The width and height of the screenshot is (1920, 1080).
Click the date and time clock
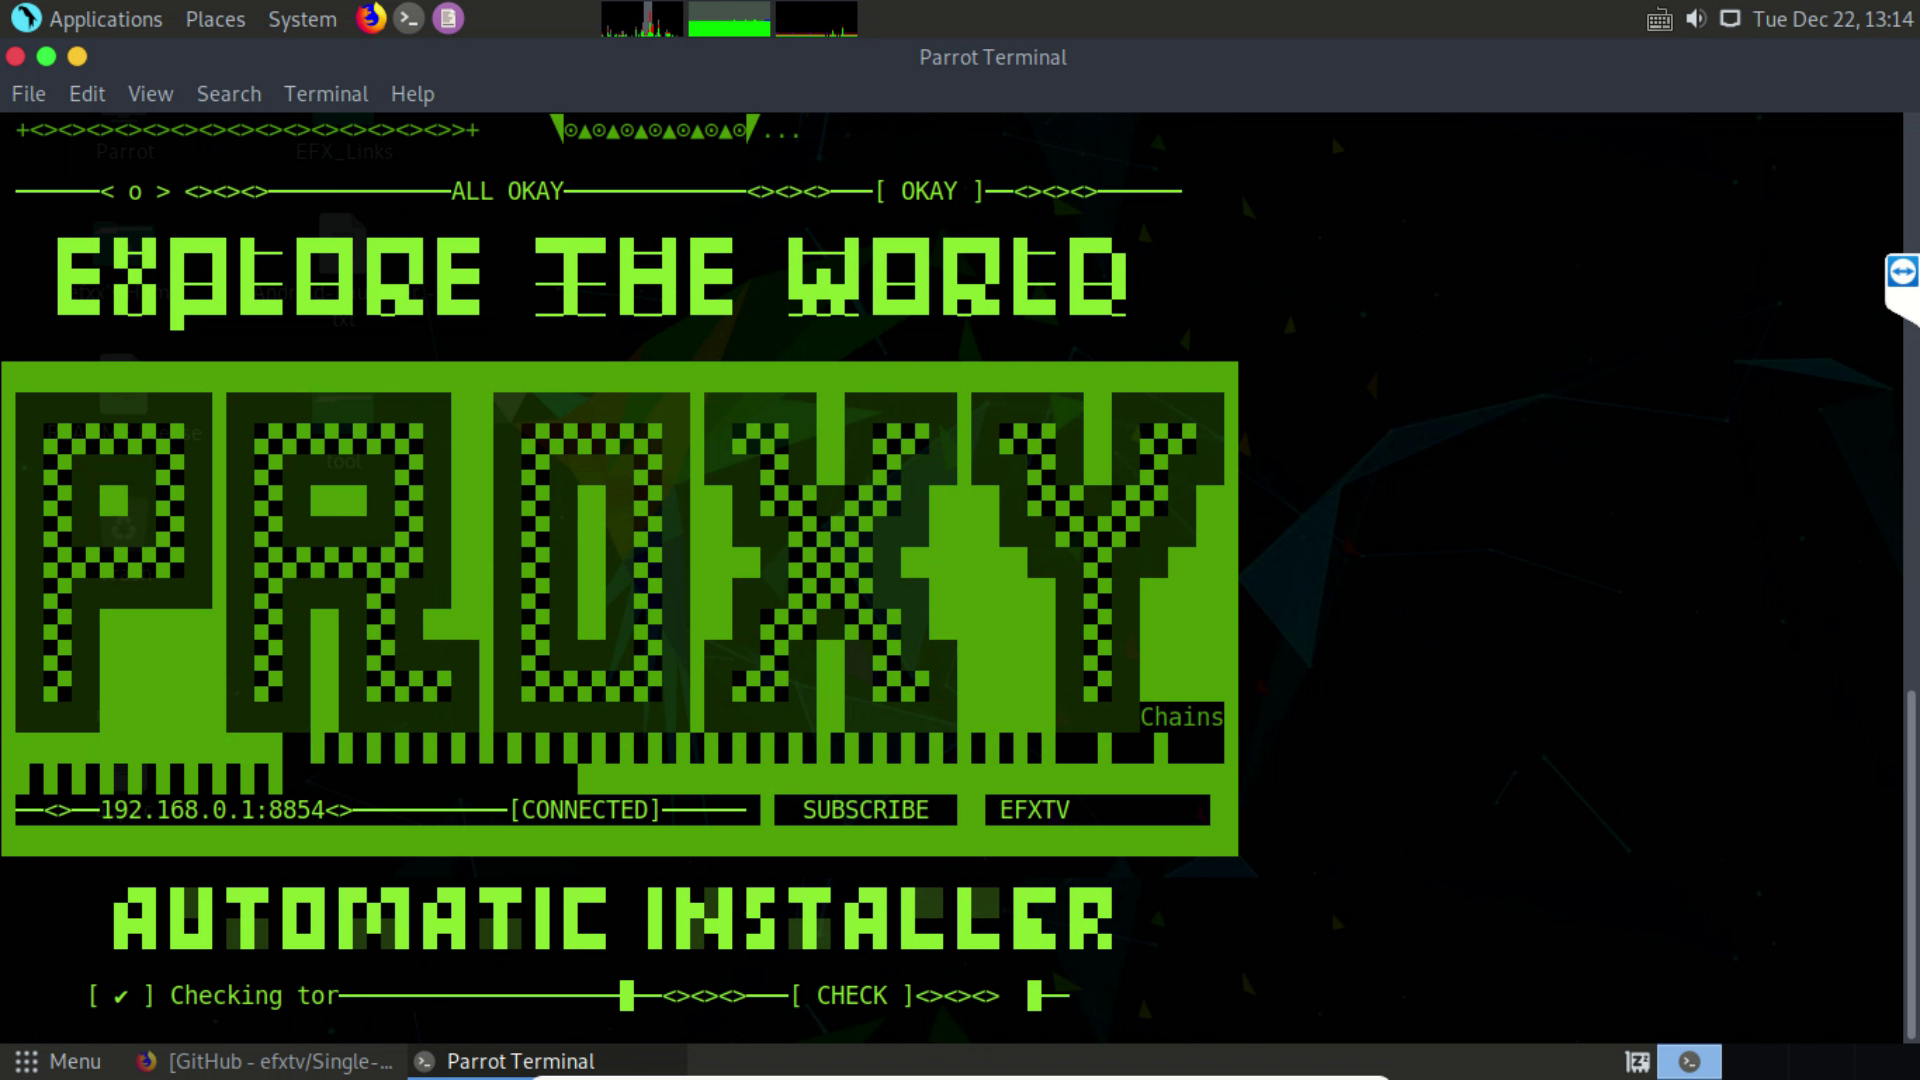(1832, 19)
